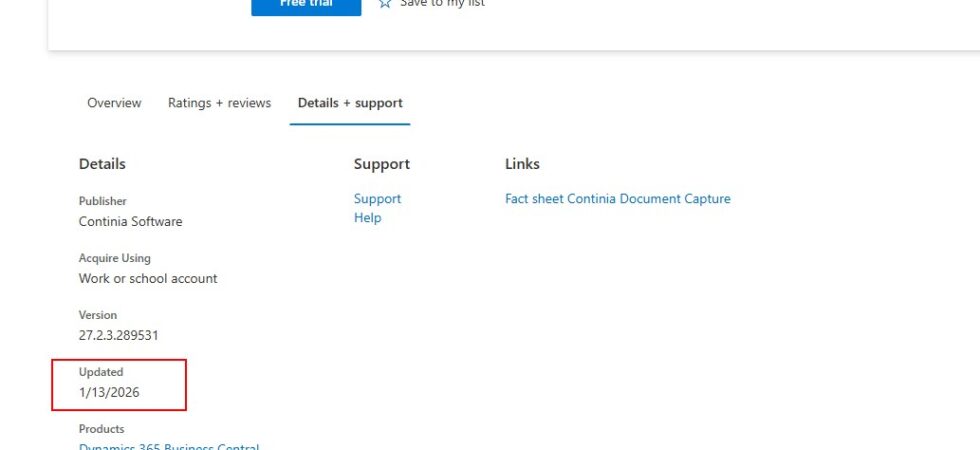Open the Support link
Screen dimensions: 980x450
[377, 199]
